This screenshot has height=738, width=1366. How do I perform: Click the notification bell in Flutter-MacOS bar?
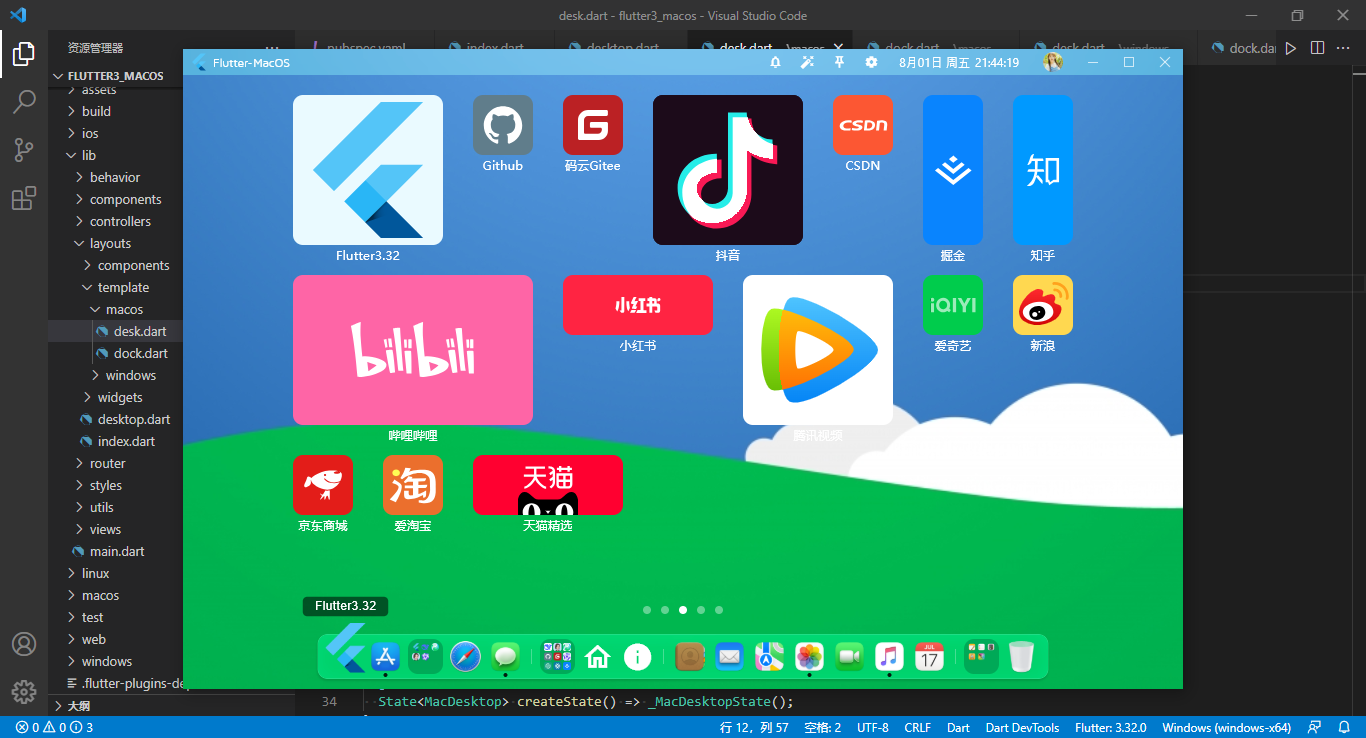775,62
